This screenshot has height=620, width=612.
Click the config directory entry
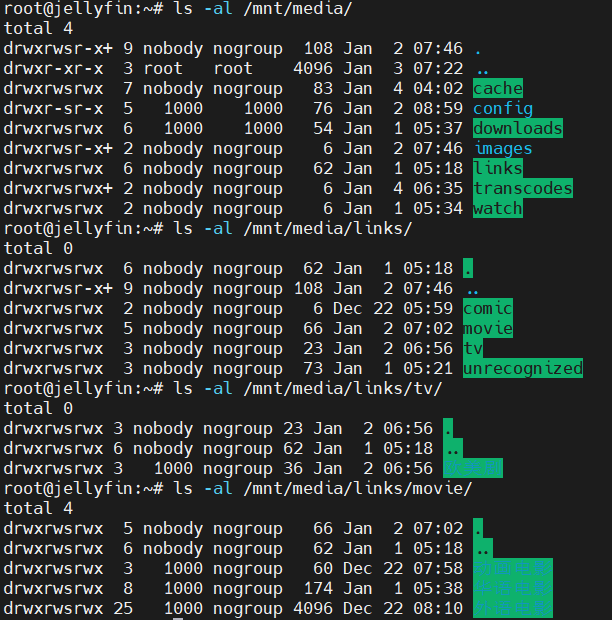[502, 109]
